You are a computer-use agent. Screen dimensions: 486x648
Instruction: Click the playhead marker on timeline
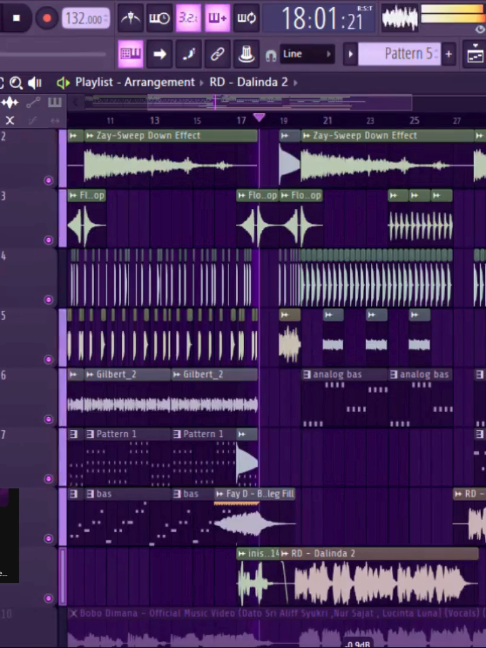[259, 118]
